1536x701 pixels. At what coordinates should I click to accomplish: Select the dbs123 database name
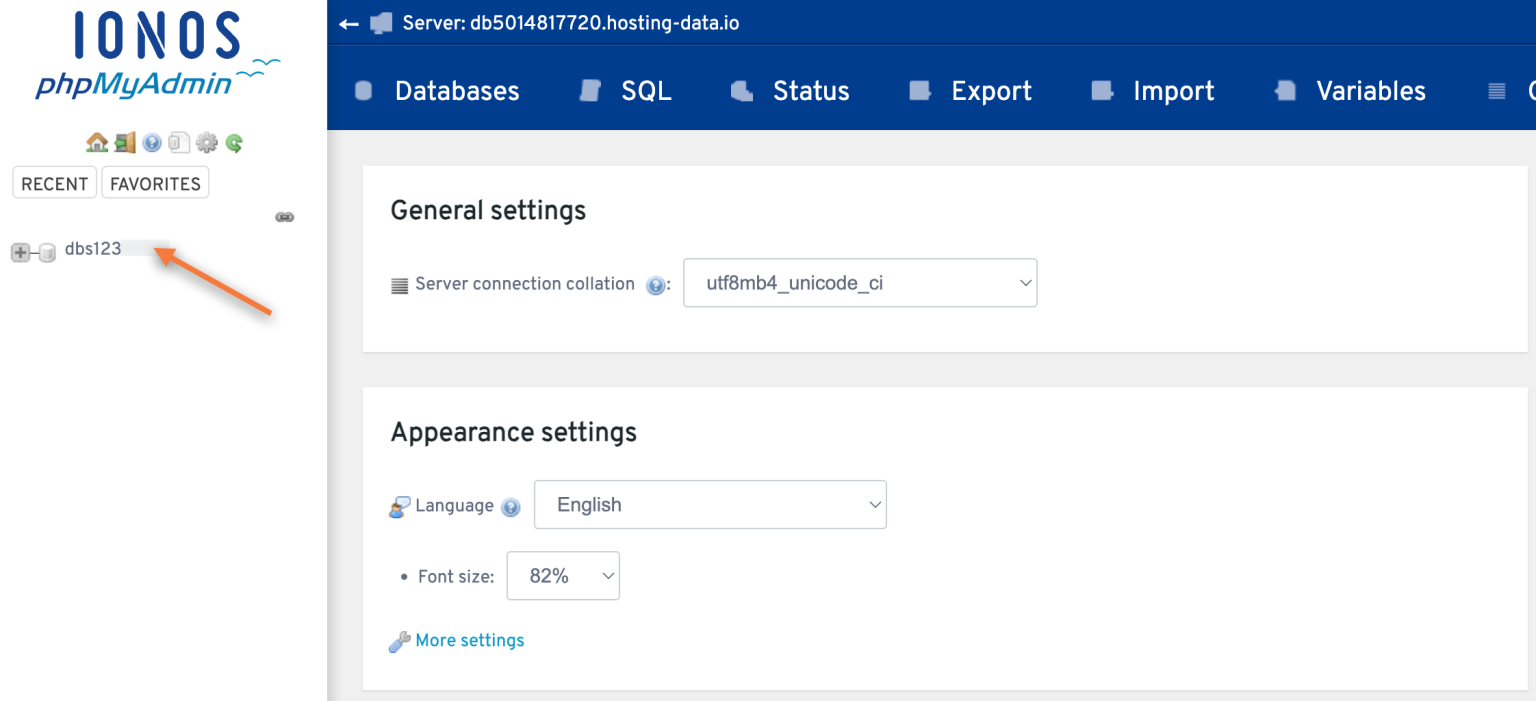tap(94, 248)
